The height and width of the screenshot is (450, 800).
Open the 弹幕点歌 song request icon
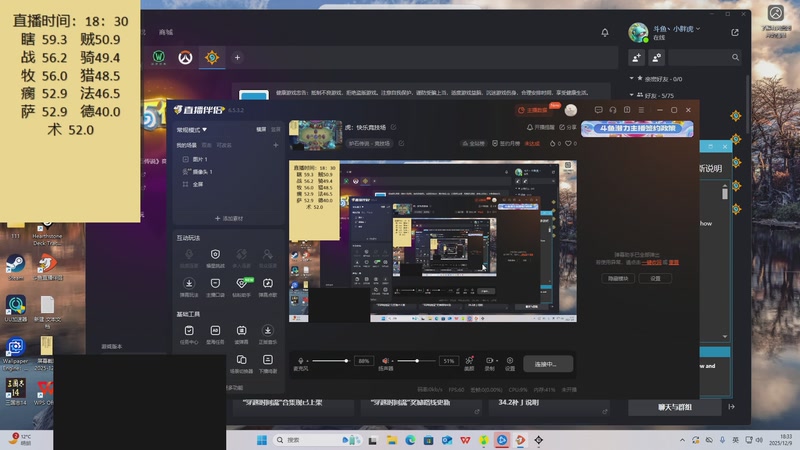(x=268, y=283)
